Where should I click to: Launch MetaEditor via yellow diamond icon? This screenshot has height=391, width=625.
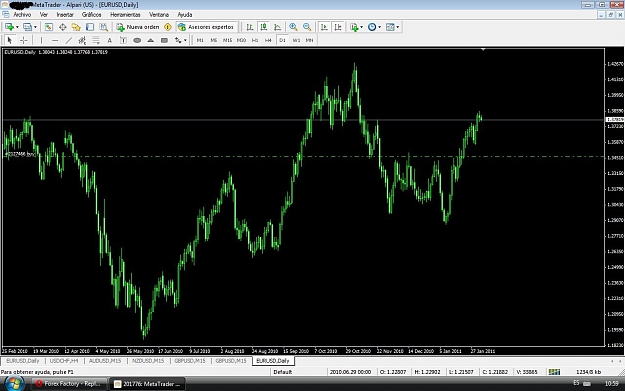(168, 27)
